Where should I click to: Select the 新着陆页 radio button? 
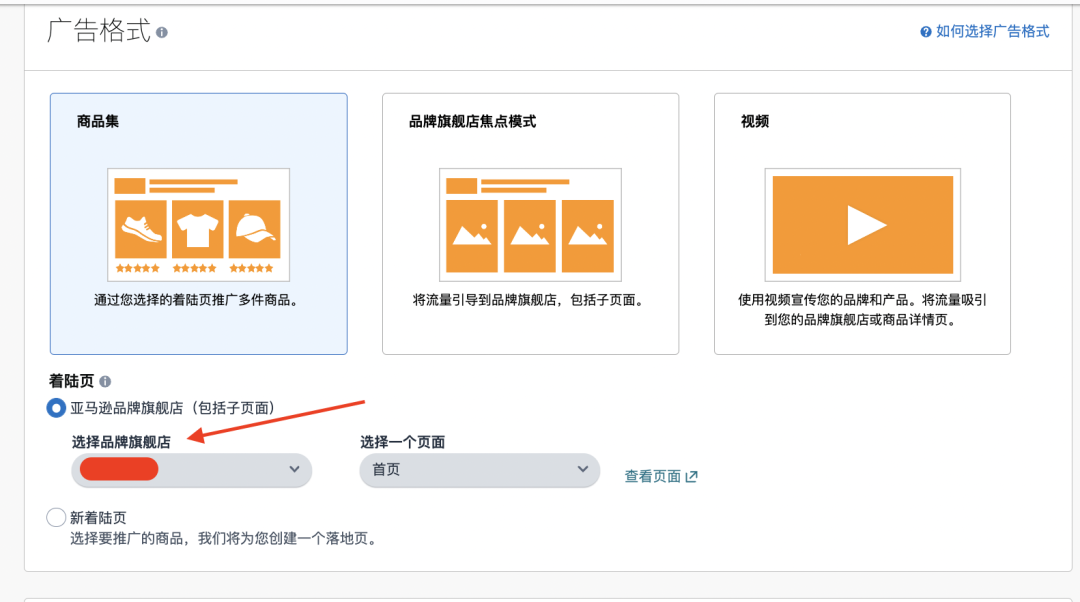click(57, 517)
